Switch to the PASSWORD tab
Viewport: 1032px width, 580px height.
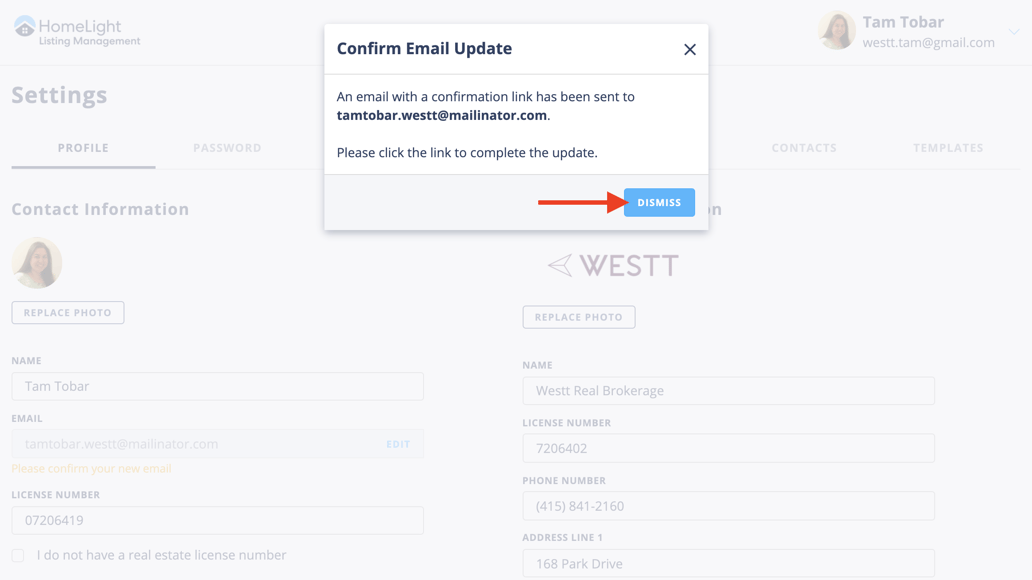[x=227, y=147]
